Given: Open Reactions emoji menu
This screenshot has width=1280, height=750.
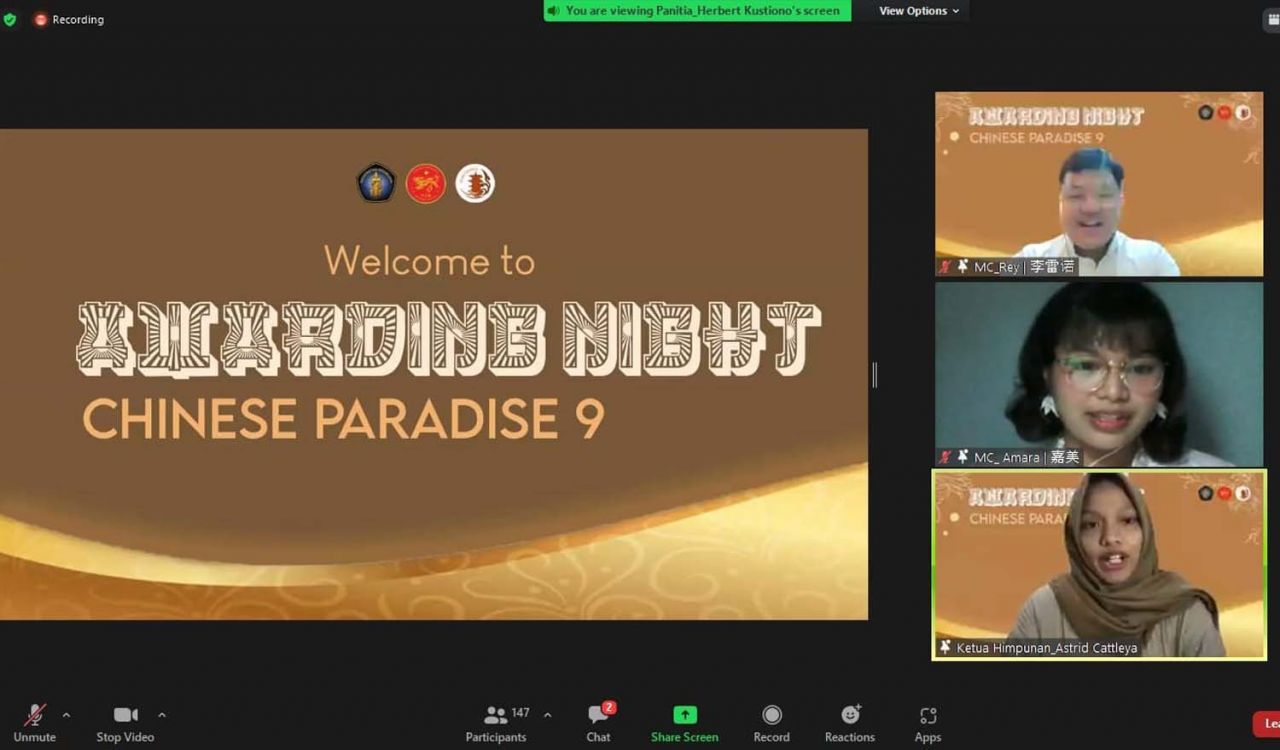Looking at the screenshot, I should 850,723.
